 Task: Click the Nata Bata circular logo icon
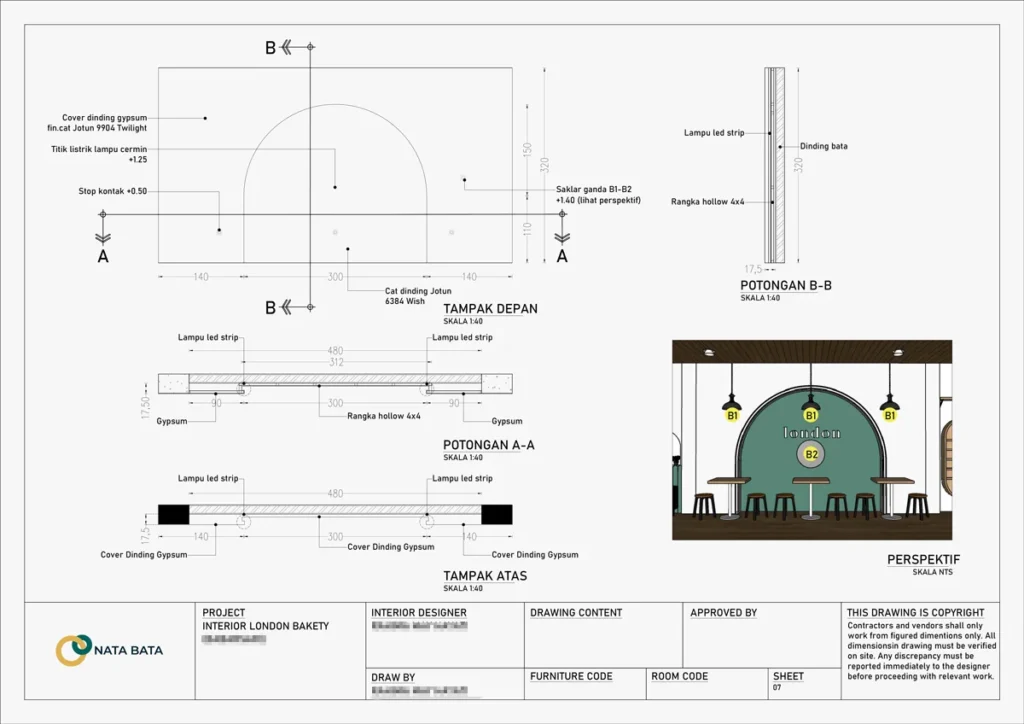[73, 649]
